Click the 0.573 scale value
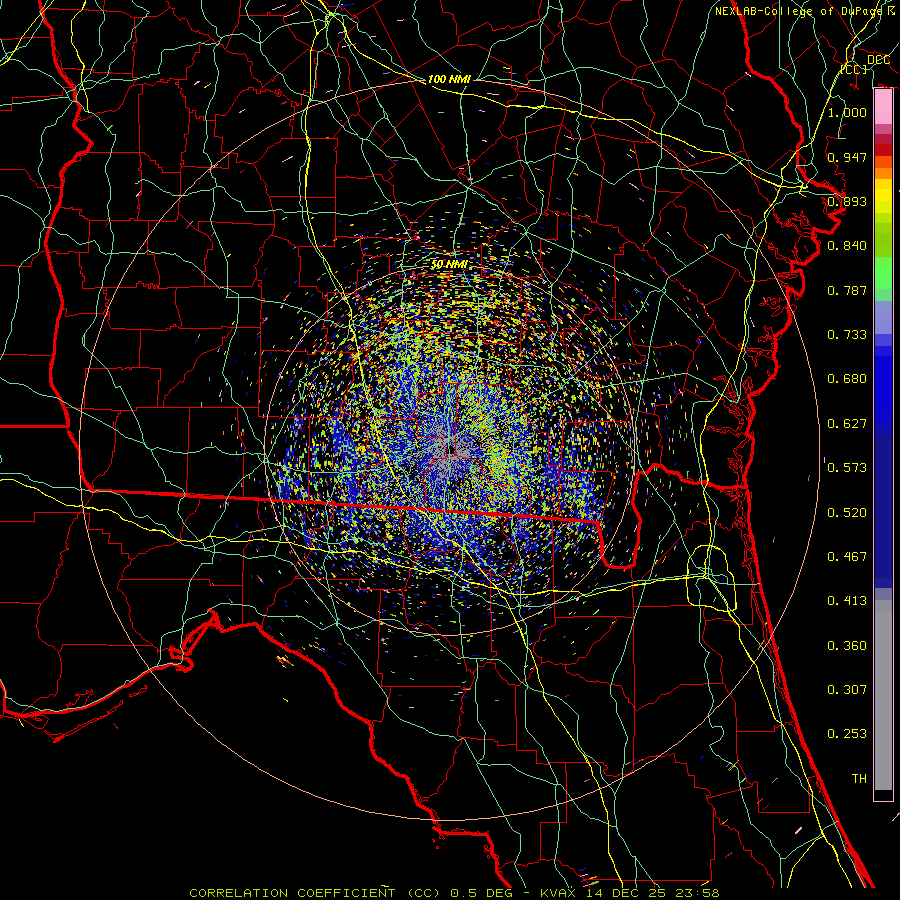900x900 pixels. coord(847,468)
